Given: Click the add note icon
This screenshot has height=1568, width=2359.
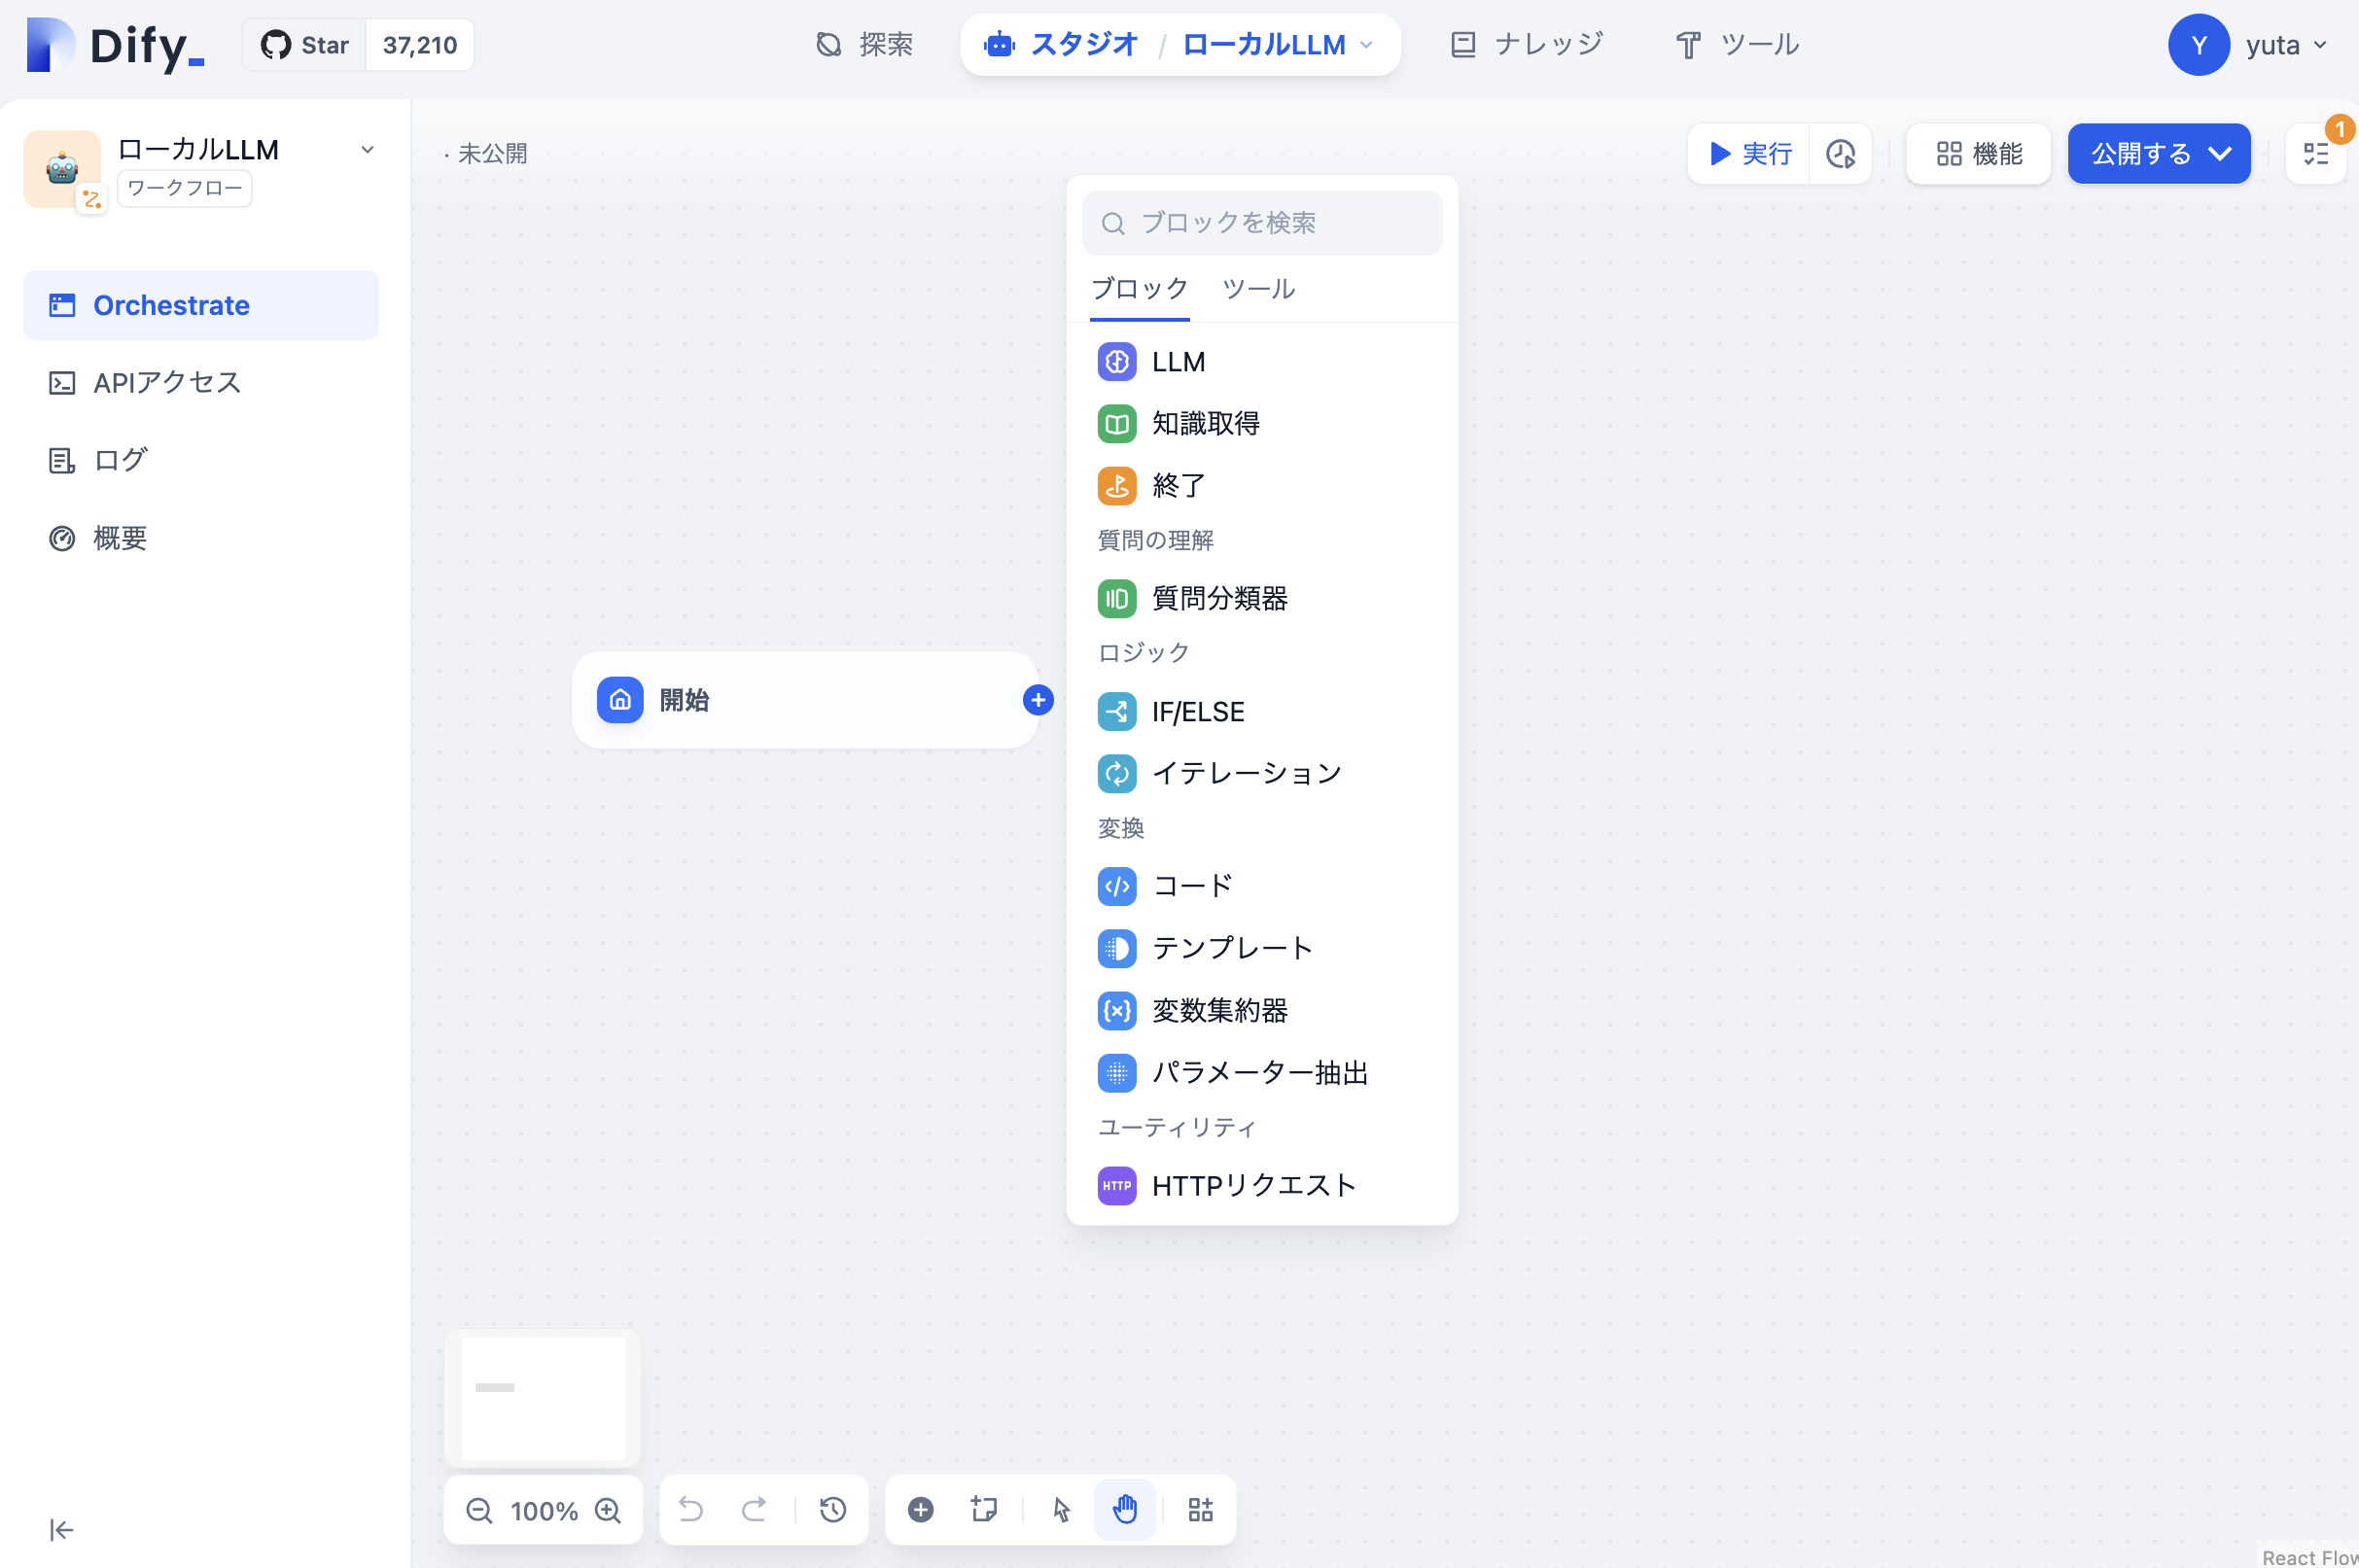Looking at the screenshot, I should tap(984, 1510).
